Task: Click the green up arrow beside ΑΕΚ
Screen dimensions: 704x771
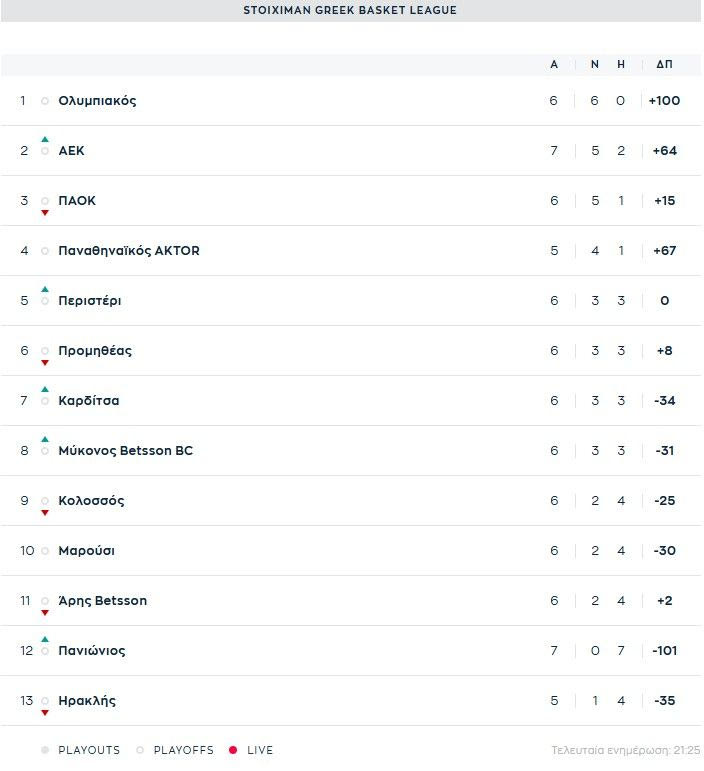Action: pyautogui.click(x=45, y=139)
